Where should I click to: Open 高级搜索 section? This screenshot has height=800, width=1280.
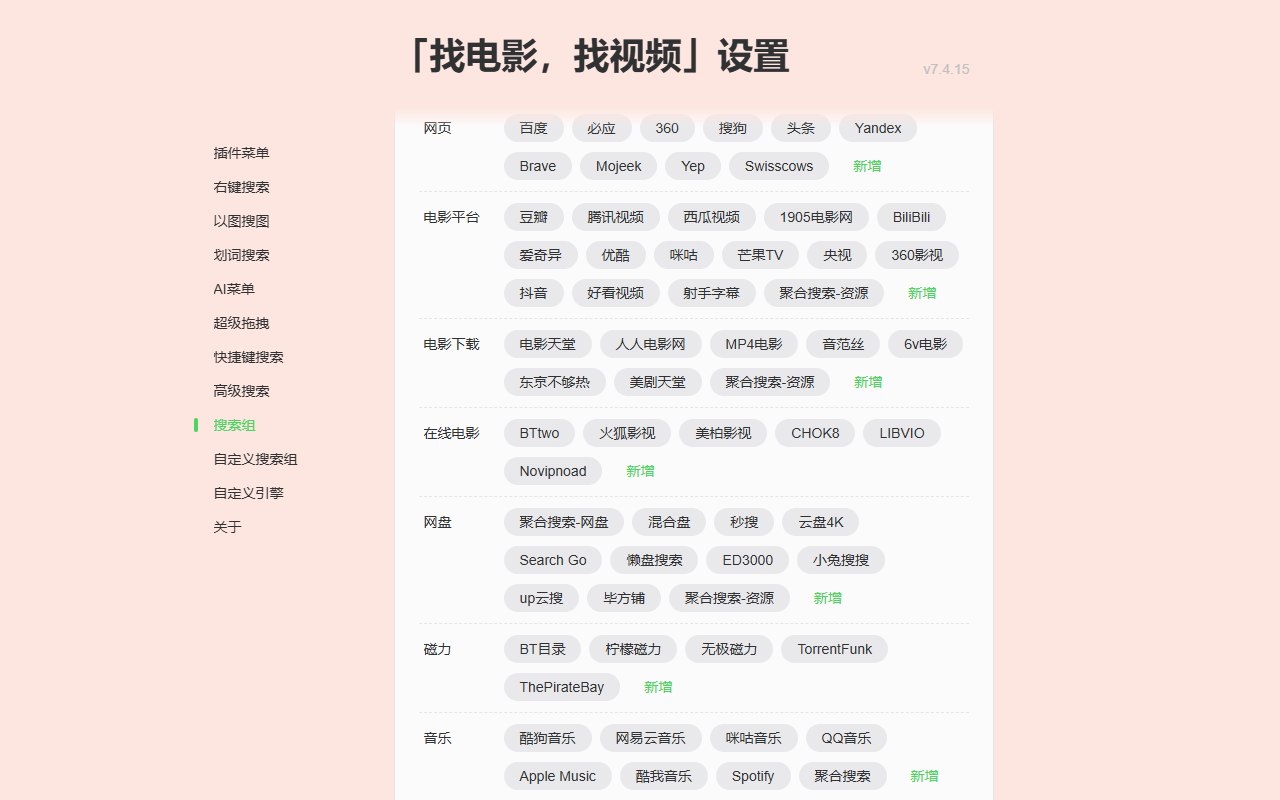tap(241, 391)
